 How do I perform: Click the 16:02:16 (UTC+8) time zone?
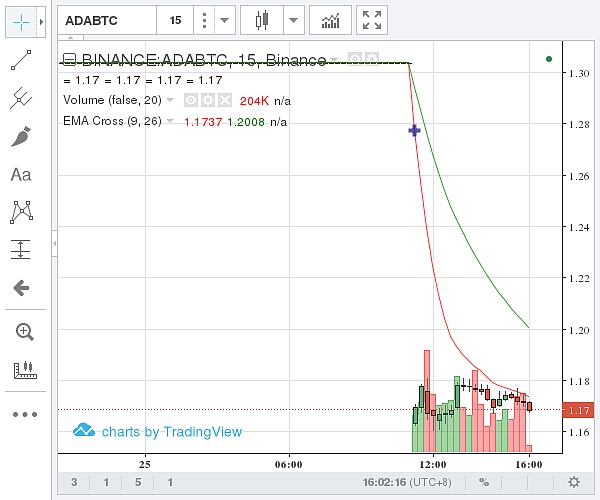click(407, 482)
